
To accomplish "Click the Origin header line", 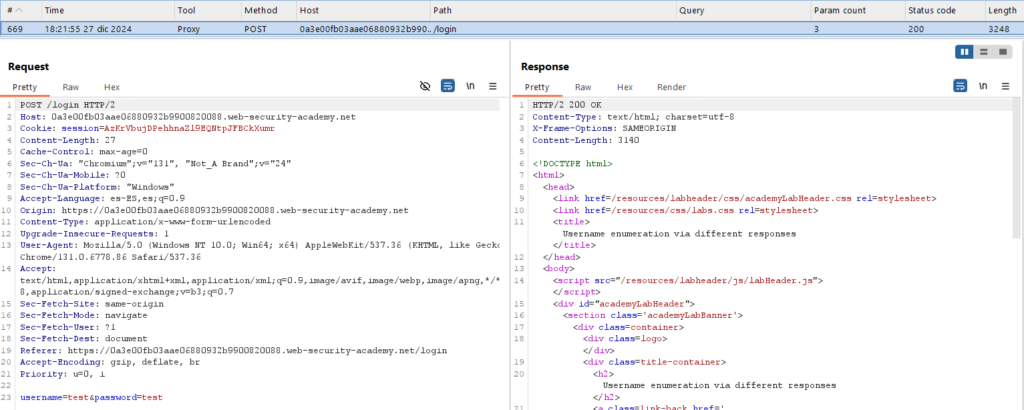I will 214,210.
